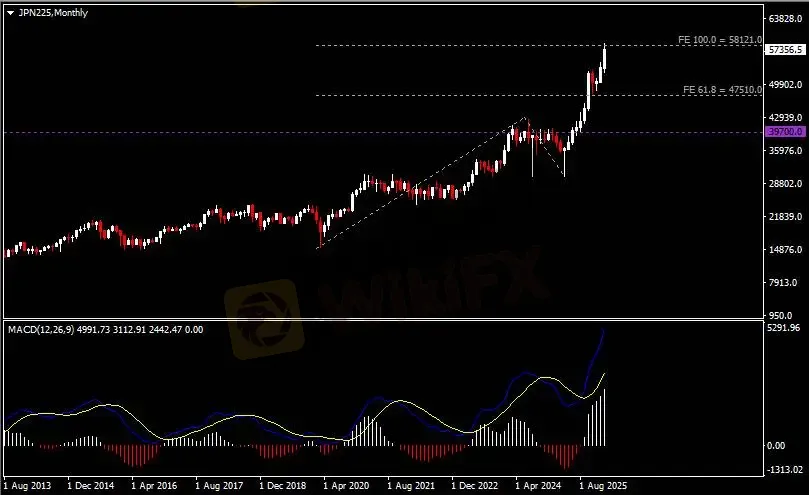Select the FE 100.0 = 58121.0 label
Image resolution: width=809 pixels, height=495 pixels.
click(x=720, y=40)
